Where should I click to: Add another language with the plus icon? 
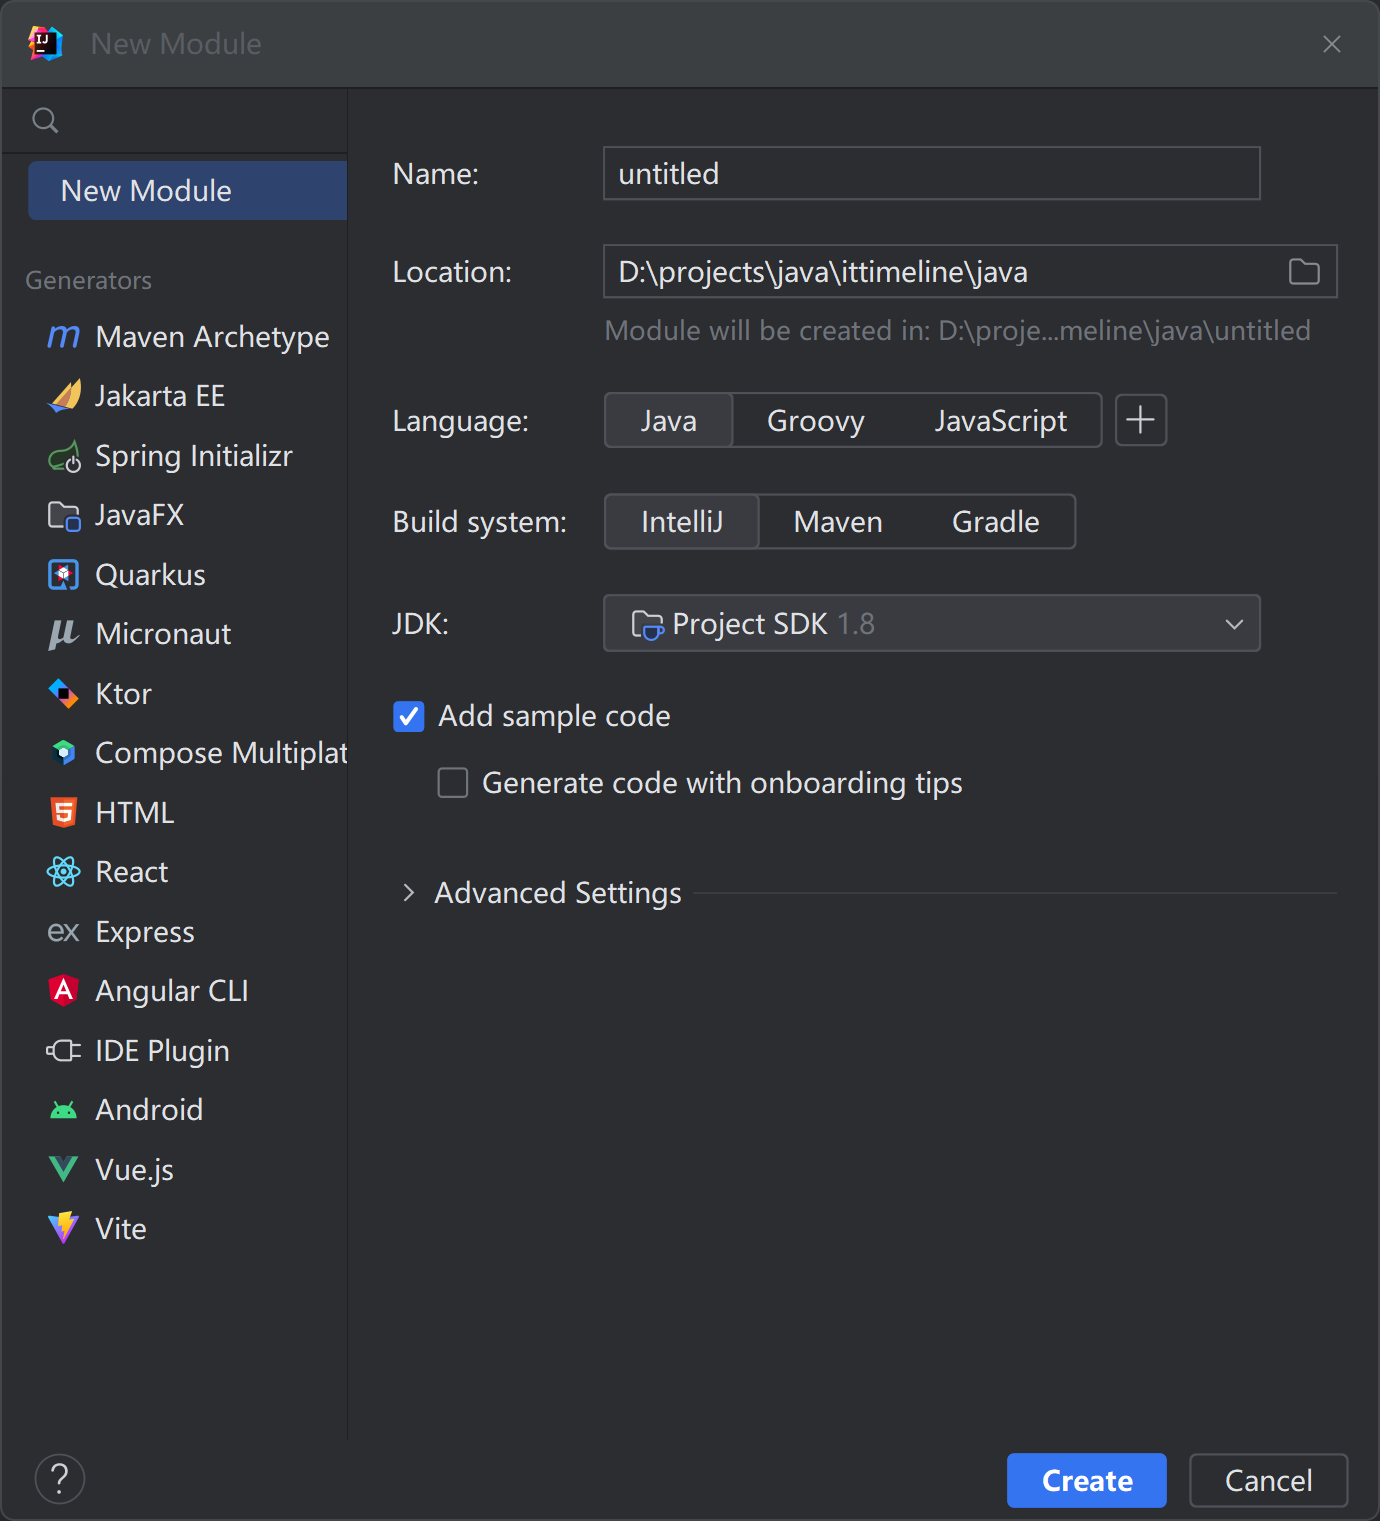click(1141, 420)
